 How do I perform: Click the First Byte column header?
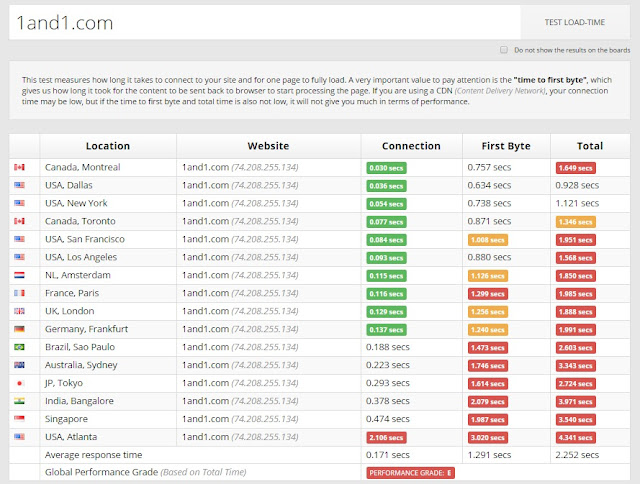pos(506,146)
